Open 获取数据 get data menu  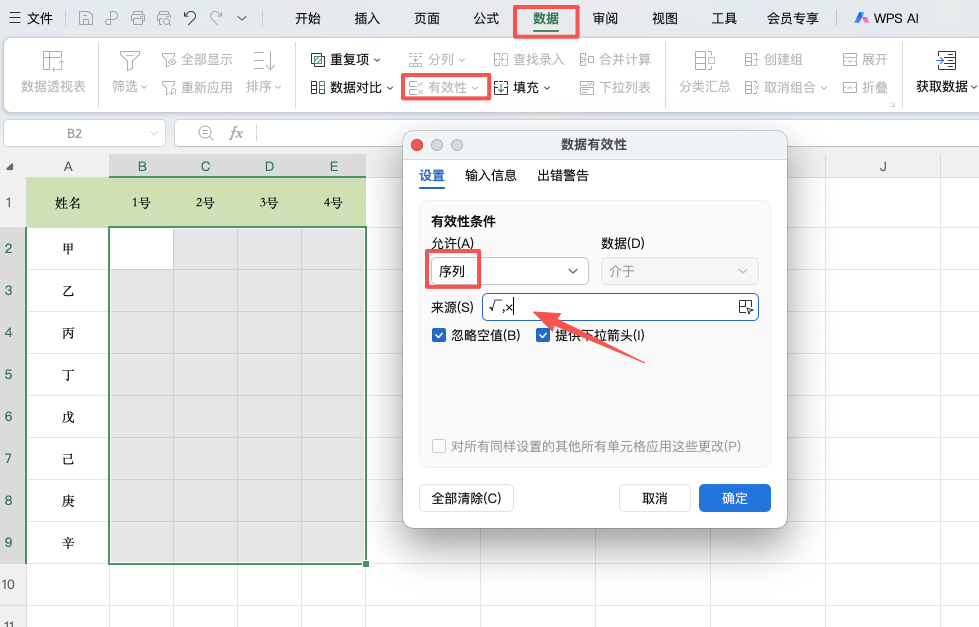(x=946, y=72)
